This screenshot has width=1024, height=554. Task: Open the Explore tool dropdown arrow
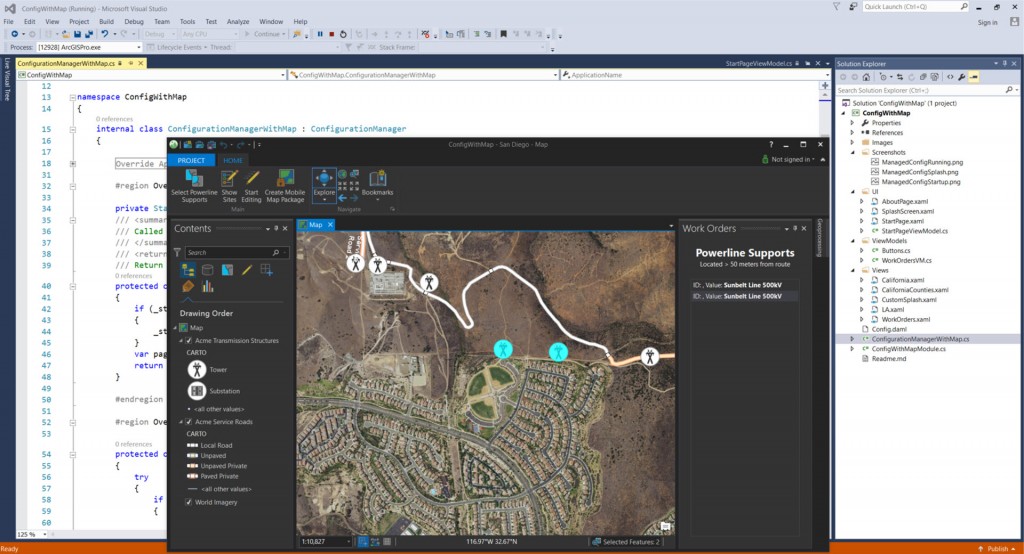324,199
